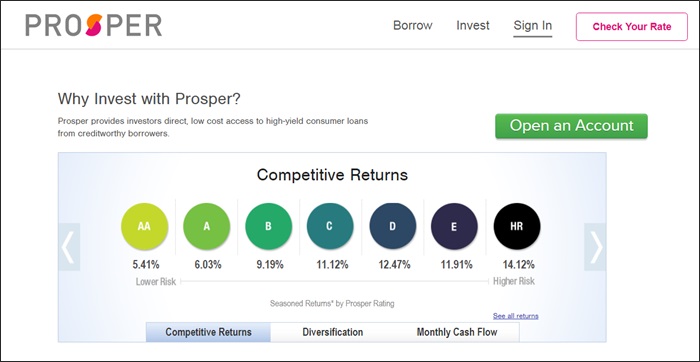Select the dark purple E rating circle

coord(454,226)
